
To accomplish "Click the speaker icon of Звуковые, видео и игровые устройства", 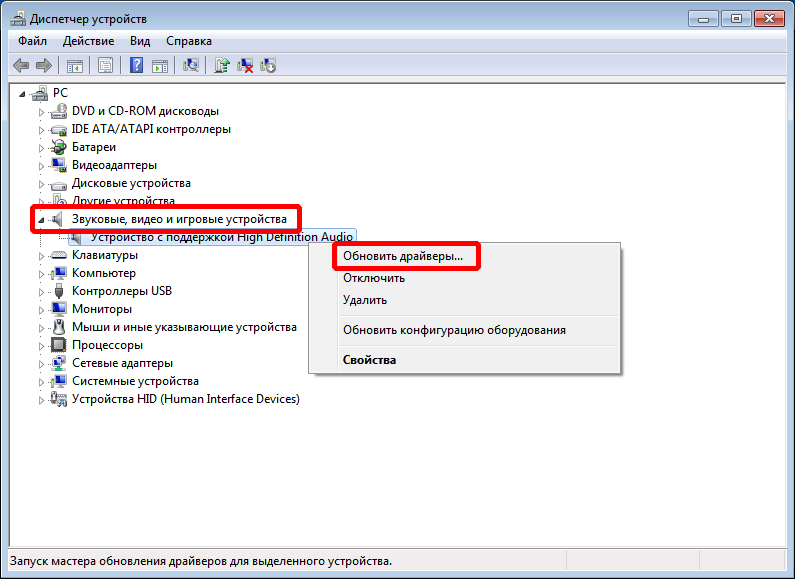I will click(x=58, y=219).
